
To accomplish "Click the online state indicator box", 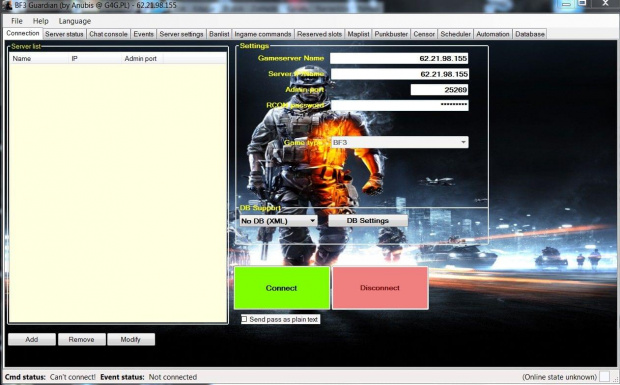I will tap(604, 377).
